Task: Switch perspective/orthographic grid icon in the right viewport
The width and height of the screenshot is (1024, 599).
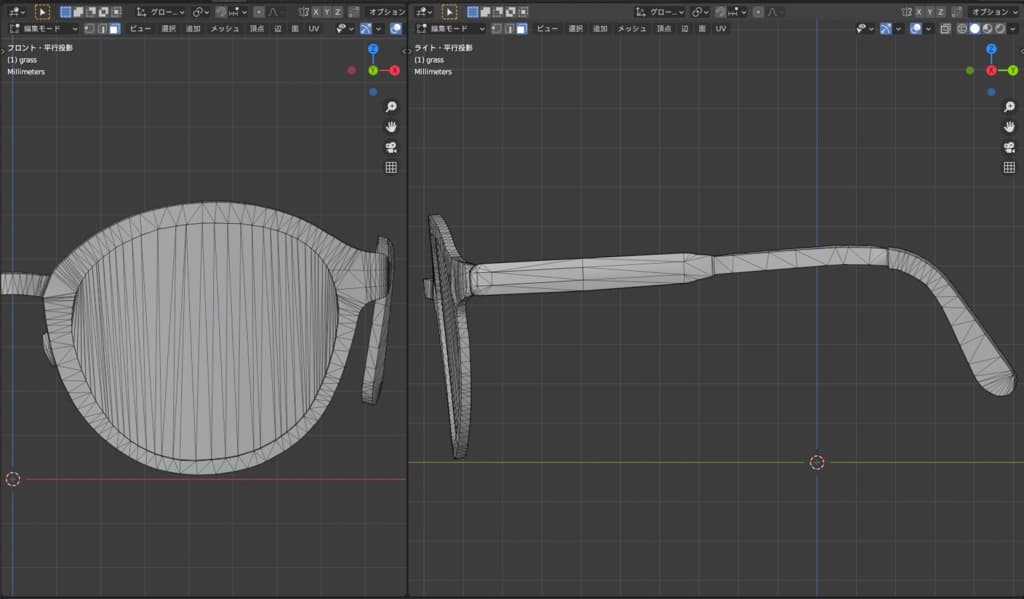Action: (x=1008, y=167)
